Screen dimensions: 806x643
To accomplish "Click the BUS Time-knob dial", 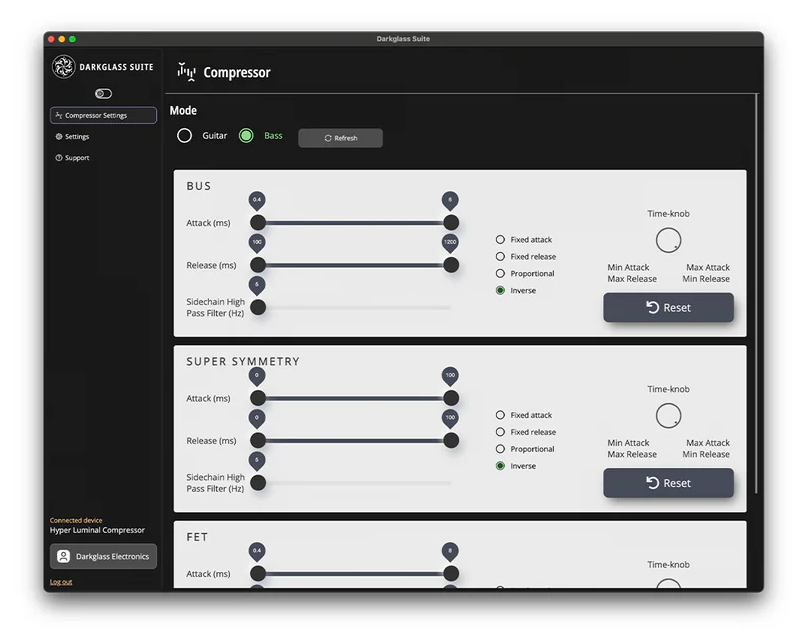I will [x=668, y=240].
